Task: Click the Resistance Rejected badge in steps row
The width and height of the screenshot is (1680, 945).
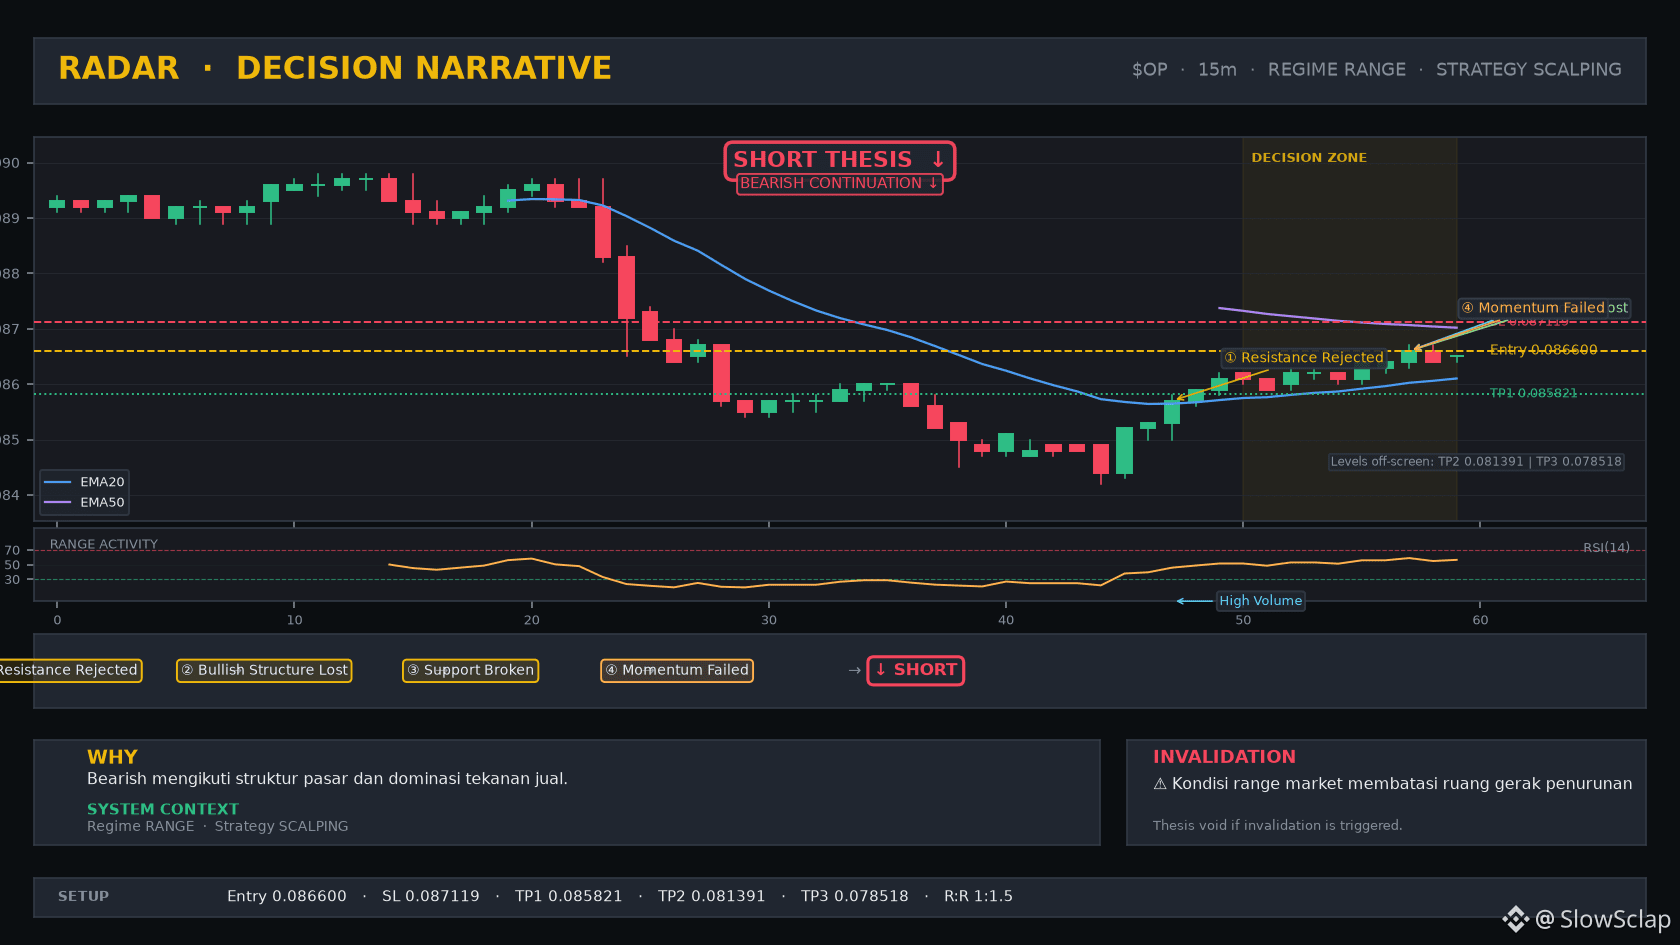Action: click(x=69, y=670)
